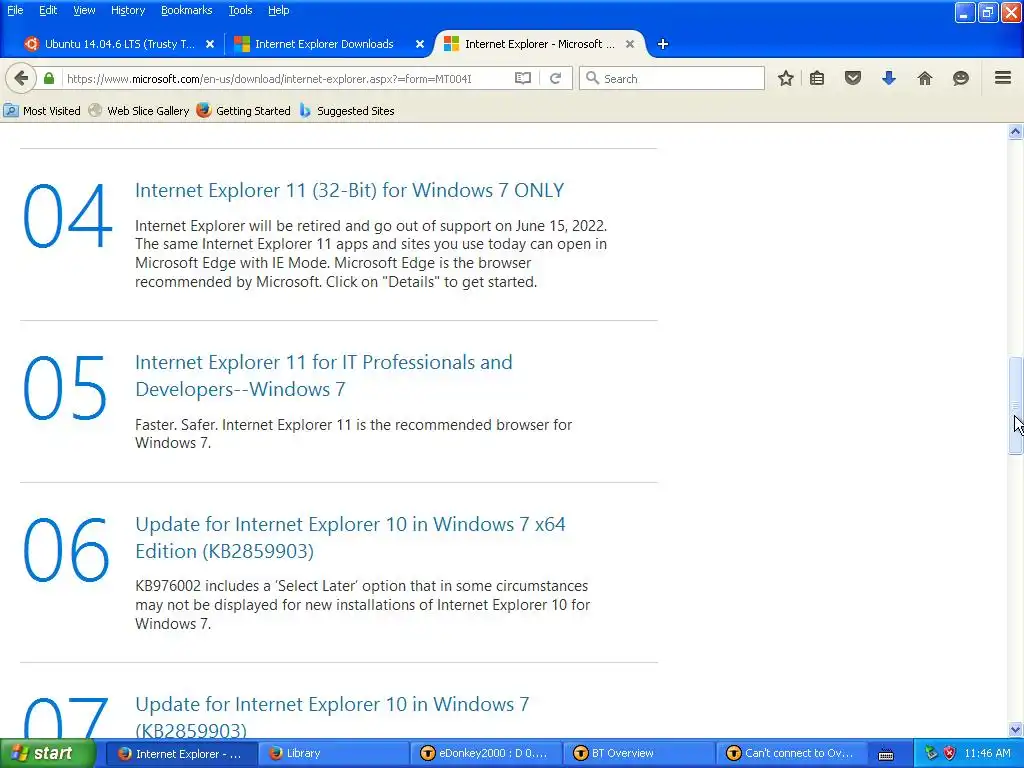
Task: Show your bookmarks list icon
Action: 817,78
